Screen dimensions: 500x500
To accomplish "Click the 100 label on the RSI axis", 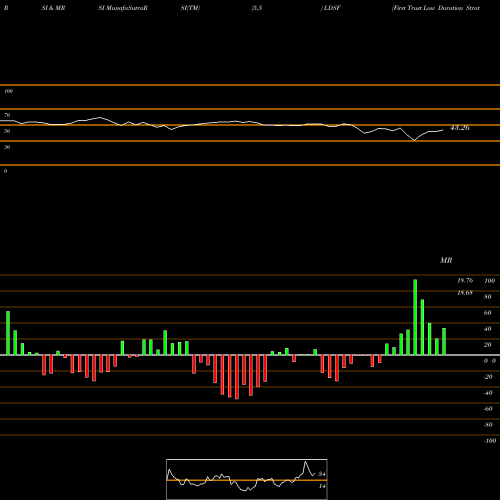I will coord(8,91).
